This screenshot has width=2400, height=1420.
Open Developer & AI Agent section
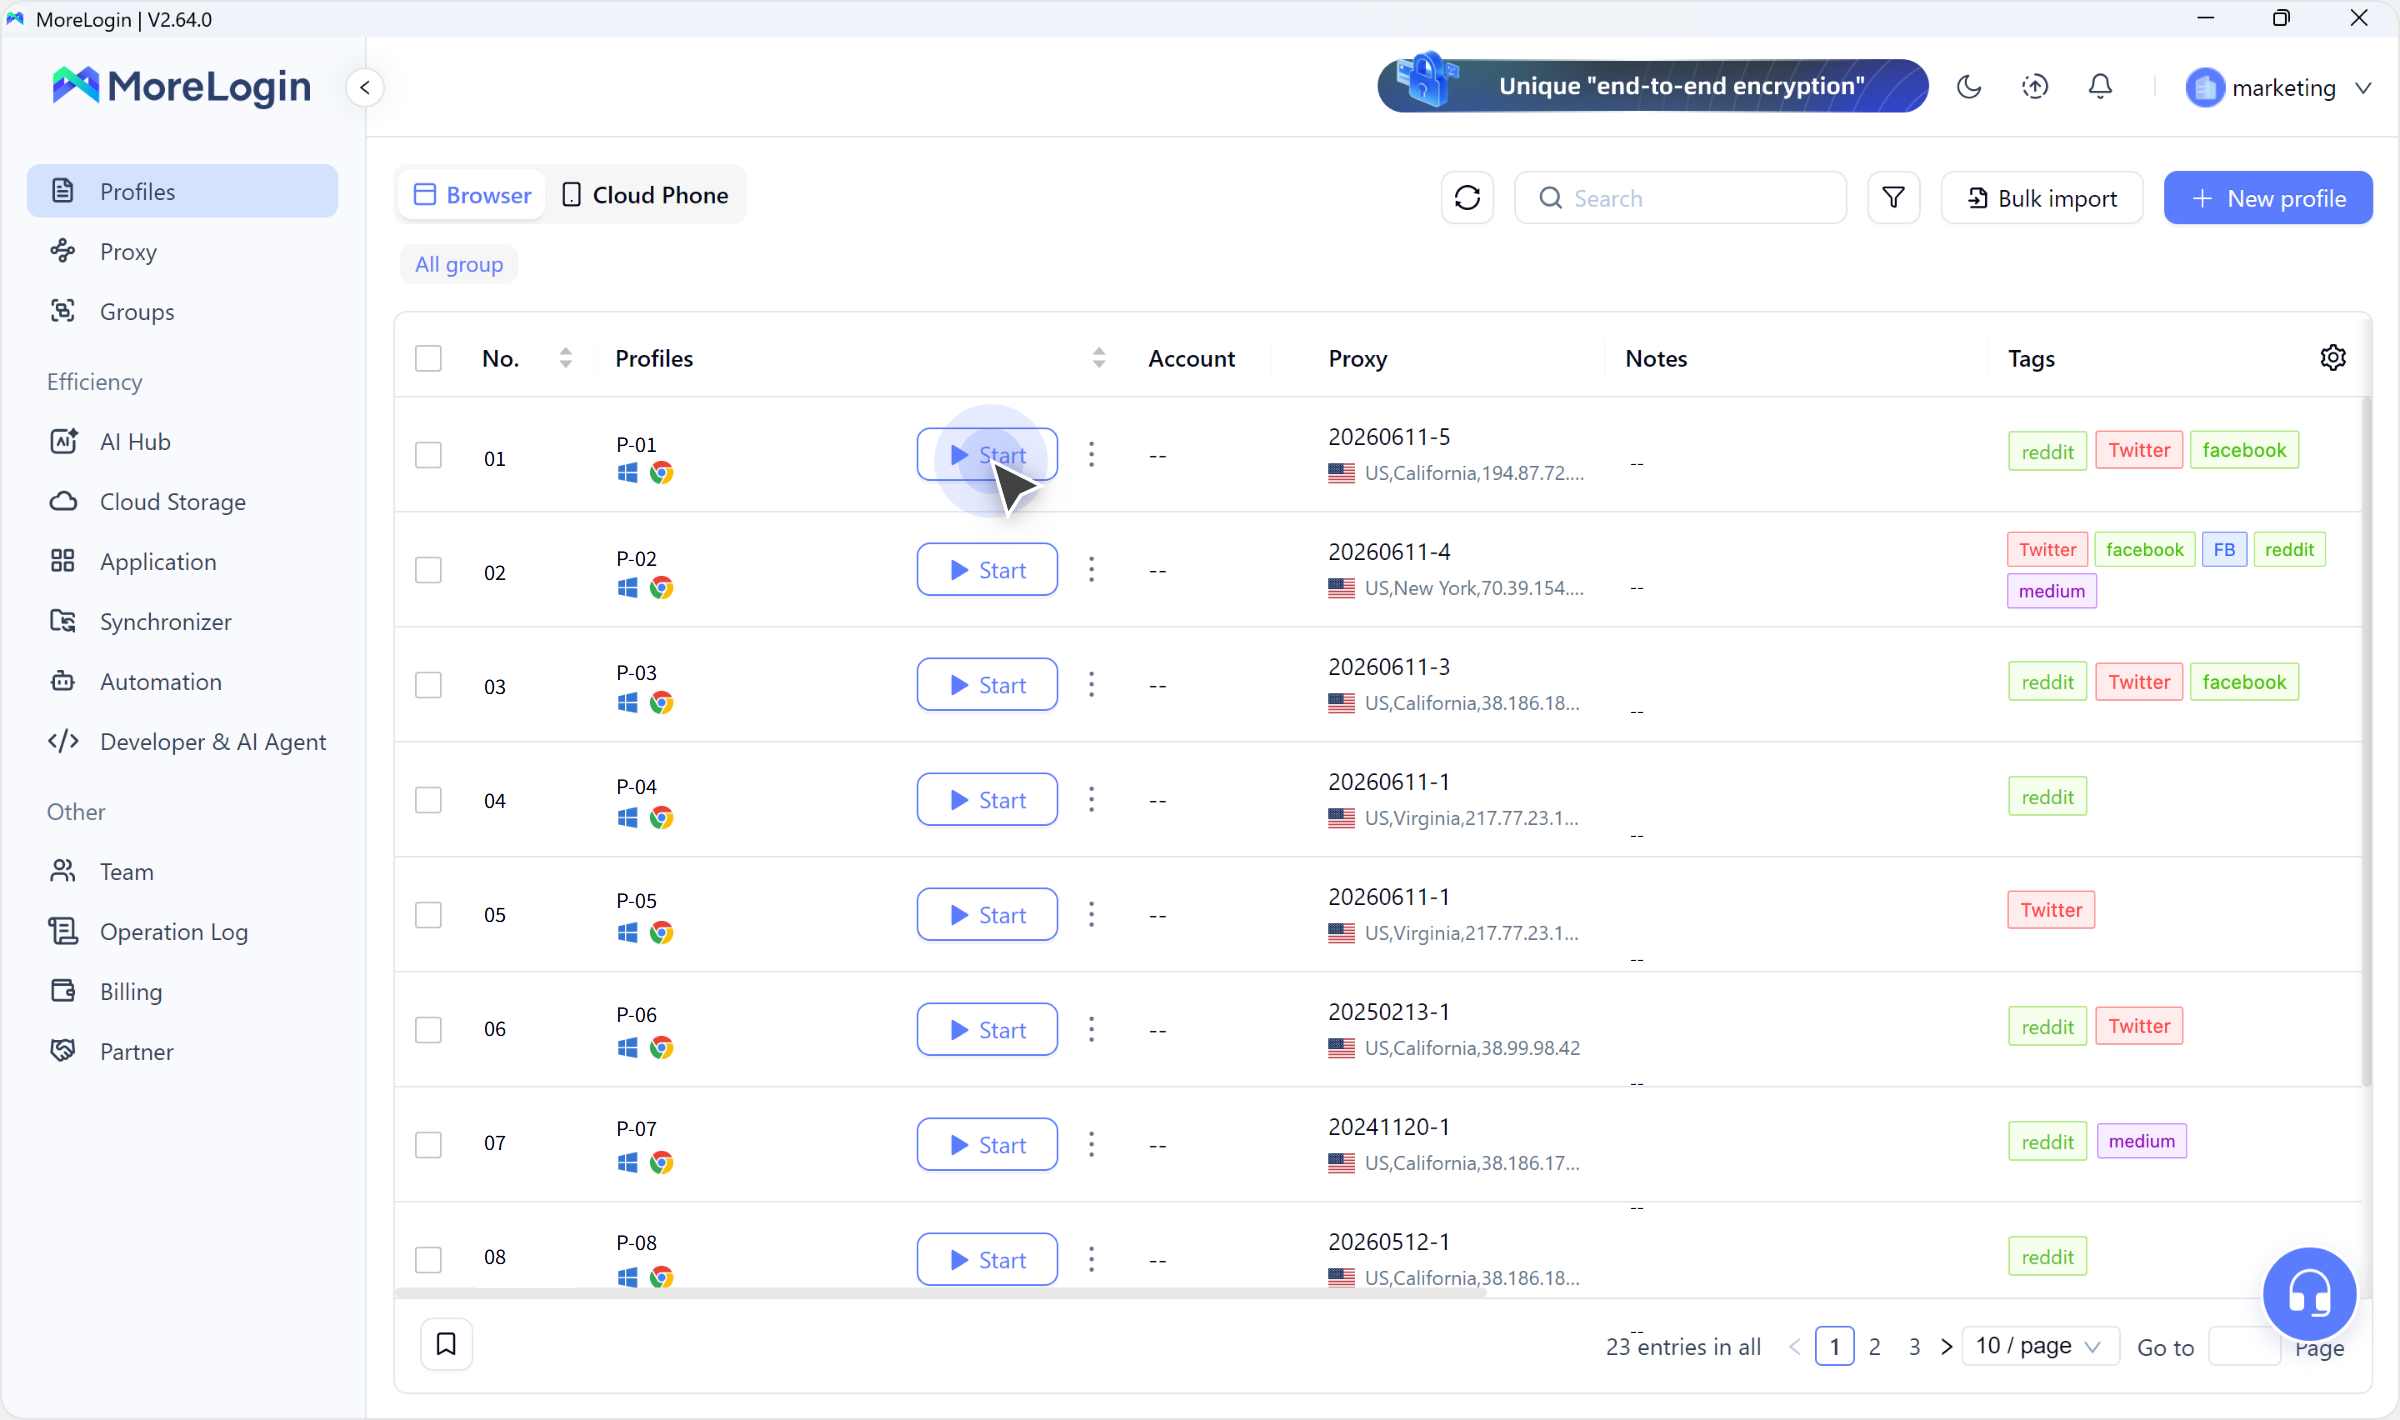182,741
